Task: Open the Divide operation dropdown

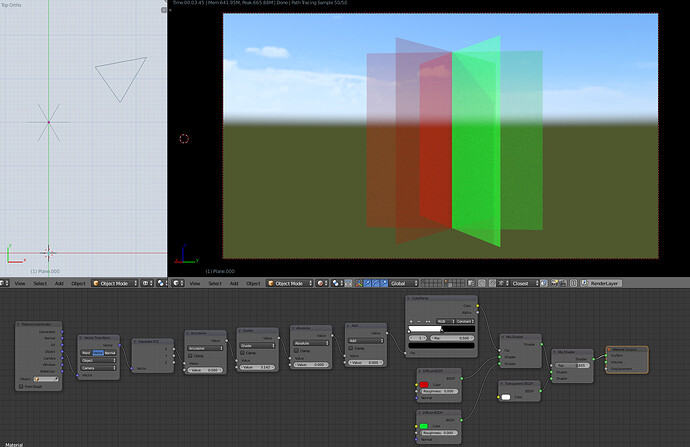Action: pos(258,345)
